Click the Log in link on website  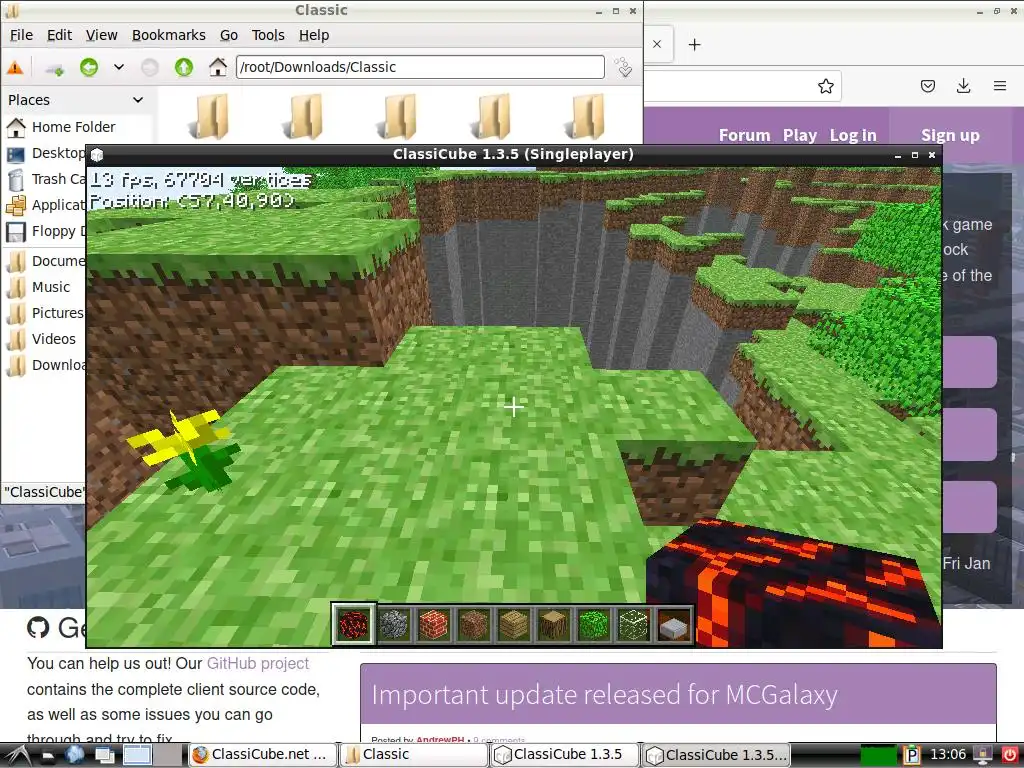click(x=853, y=135)
